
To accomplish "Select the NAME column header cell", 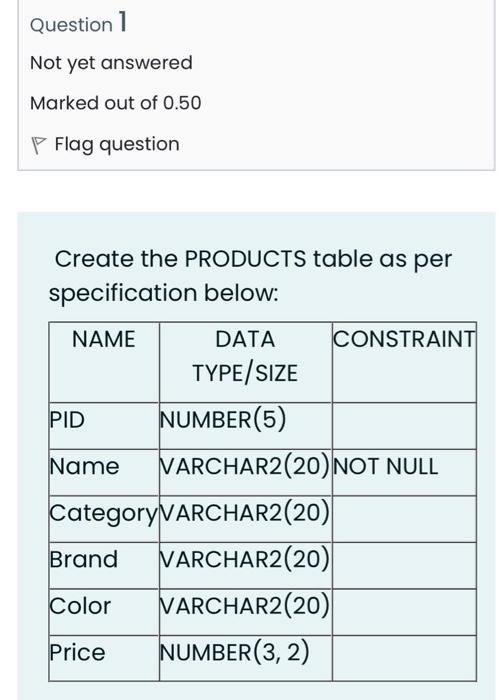I will coord(104,362).
